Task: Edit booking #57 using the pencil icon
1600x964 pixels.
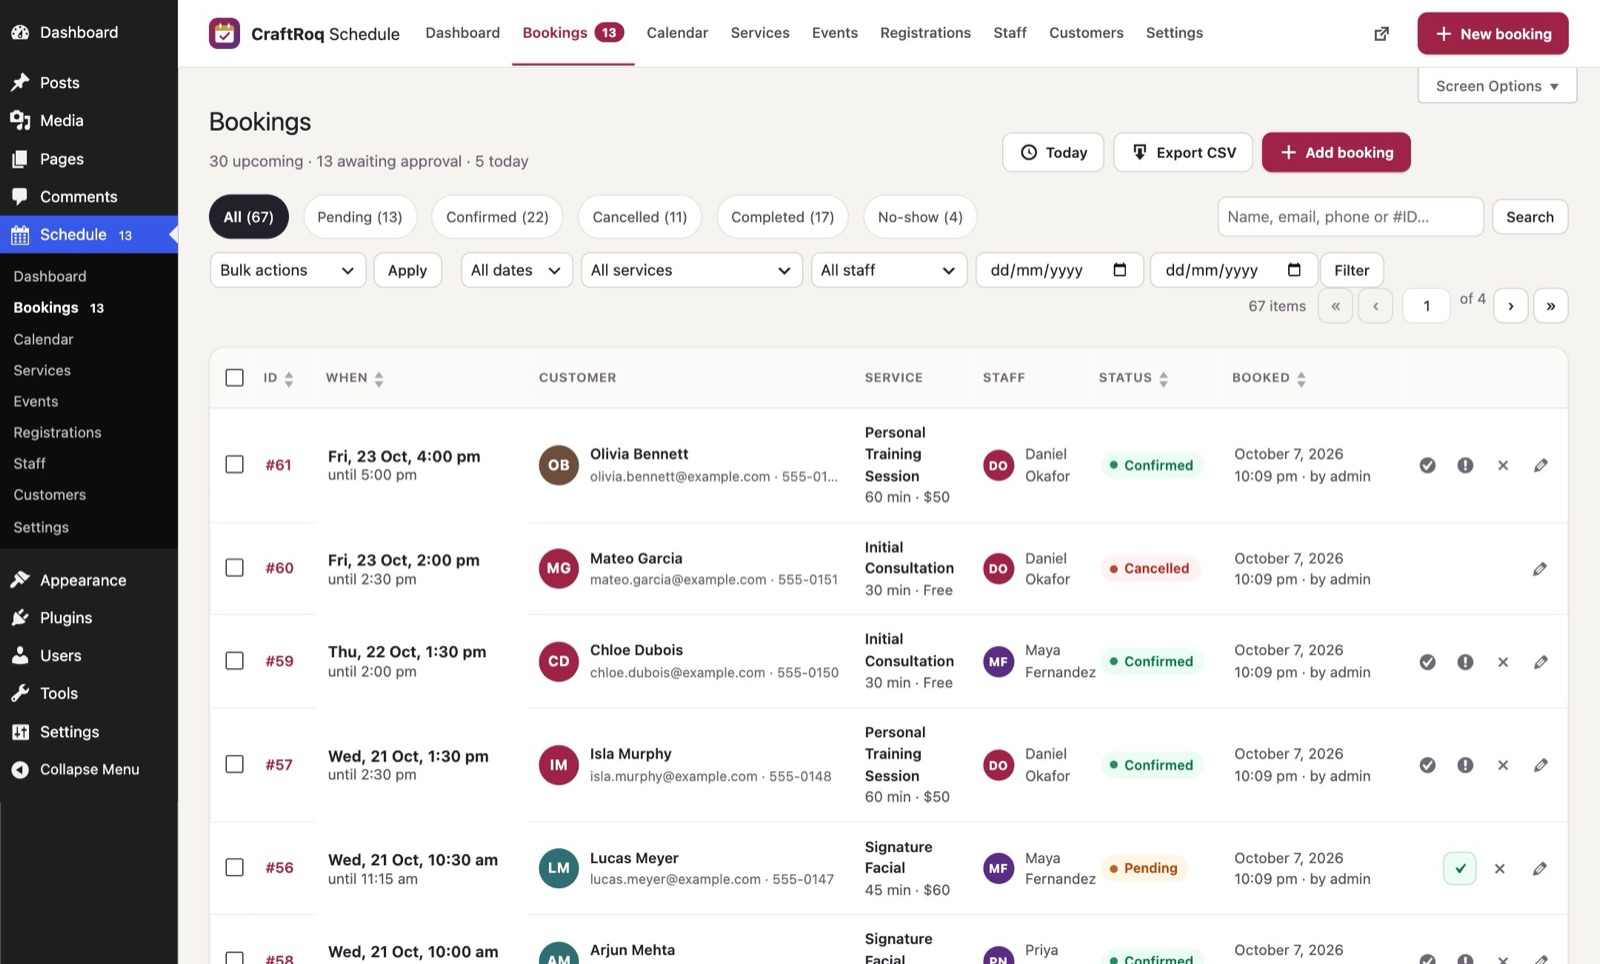Action: point(1541,765)
